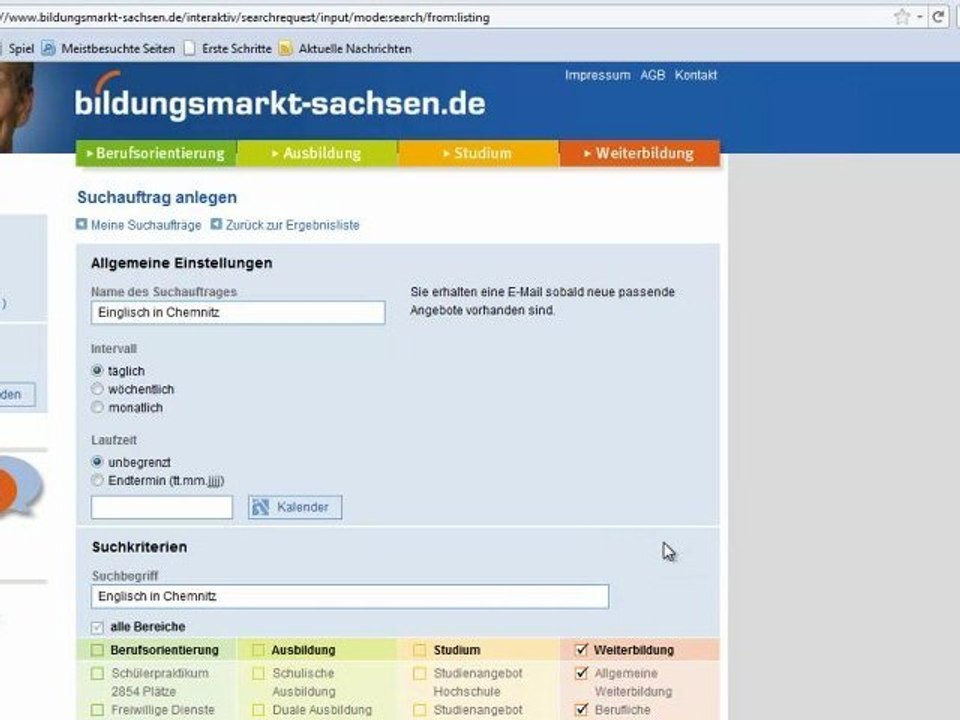Check Schülerpraktikum checkbox
960x720 pixels.
97,673
